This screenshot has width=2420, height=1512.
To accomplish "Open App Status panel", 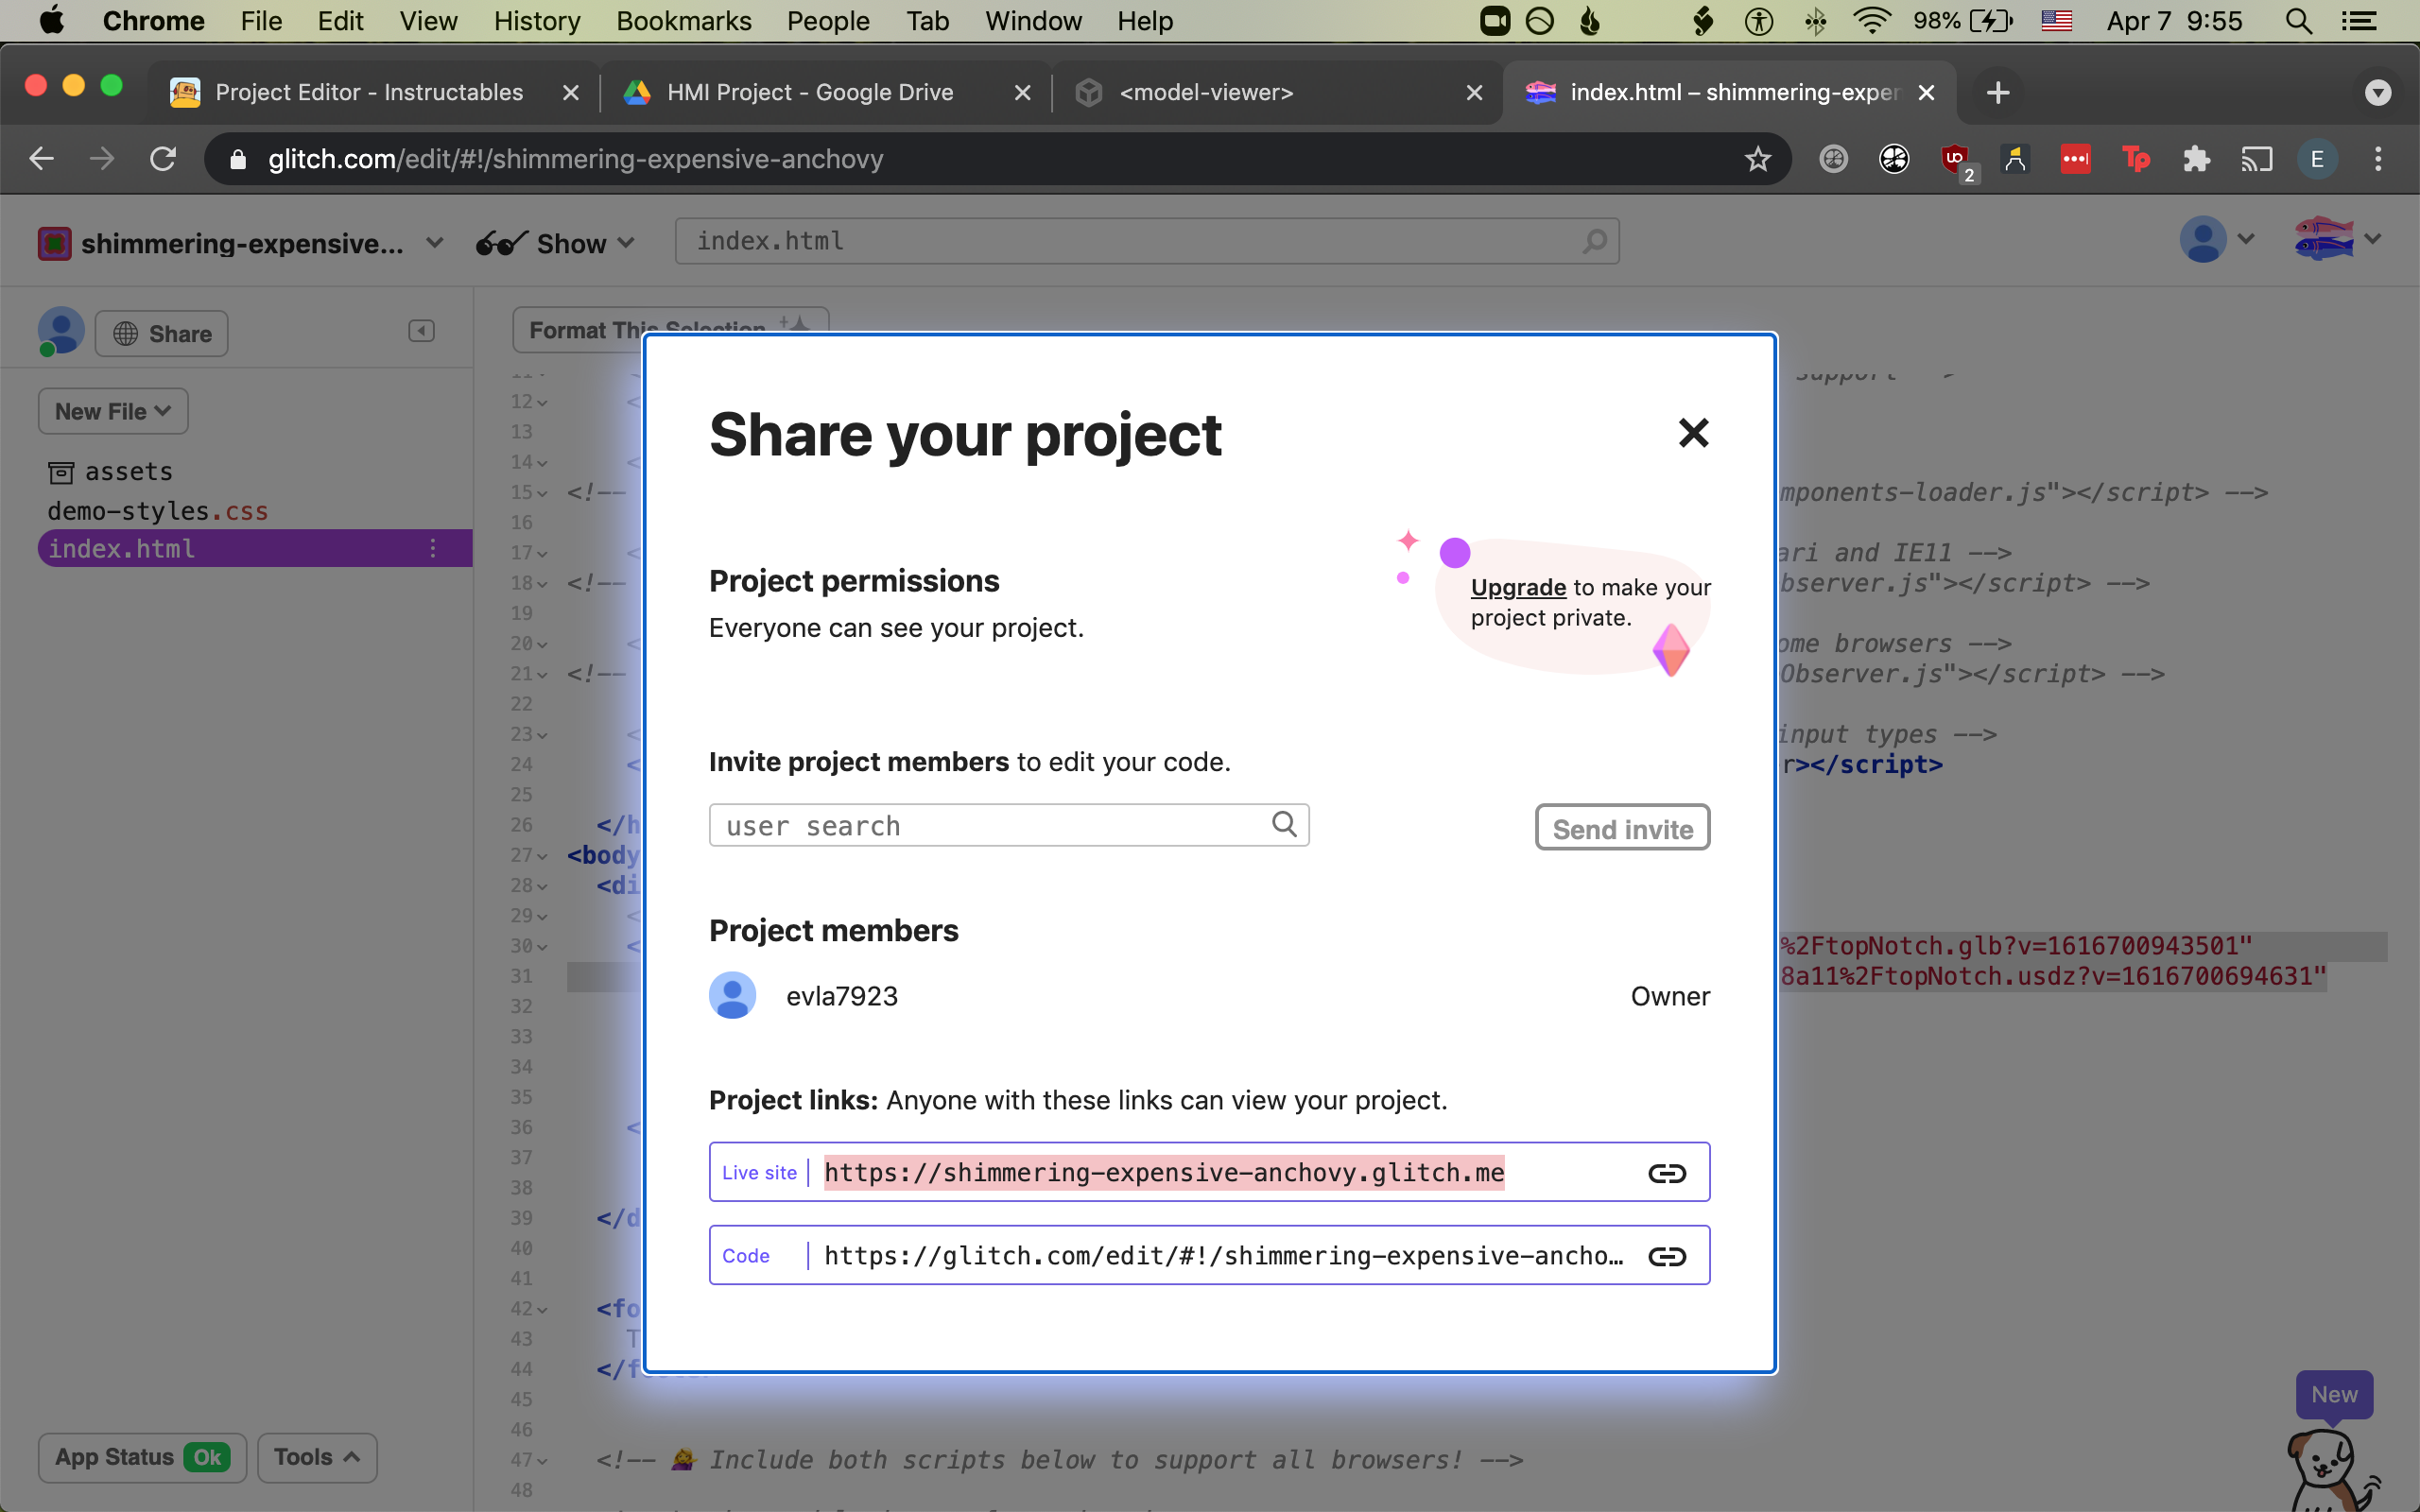I will coord(142,1457).
